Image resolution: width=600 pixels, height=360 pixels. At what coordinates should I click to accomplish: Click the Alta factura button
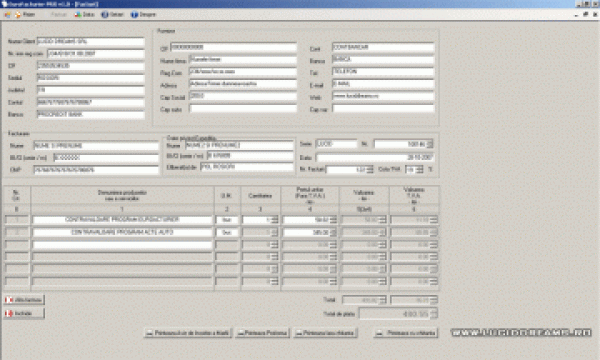24,300
